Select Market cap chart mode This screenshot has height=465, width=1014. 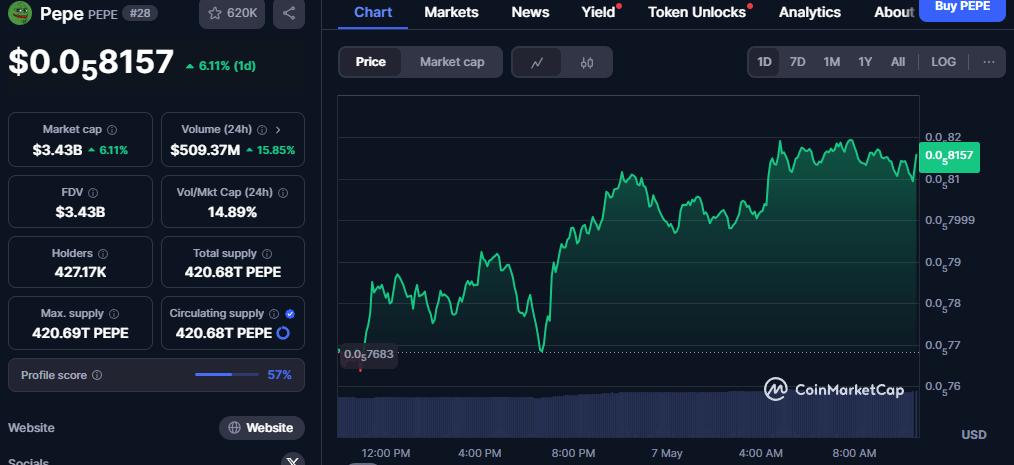452,62
